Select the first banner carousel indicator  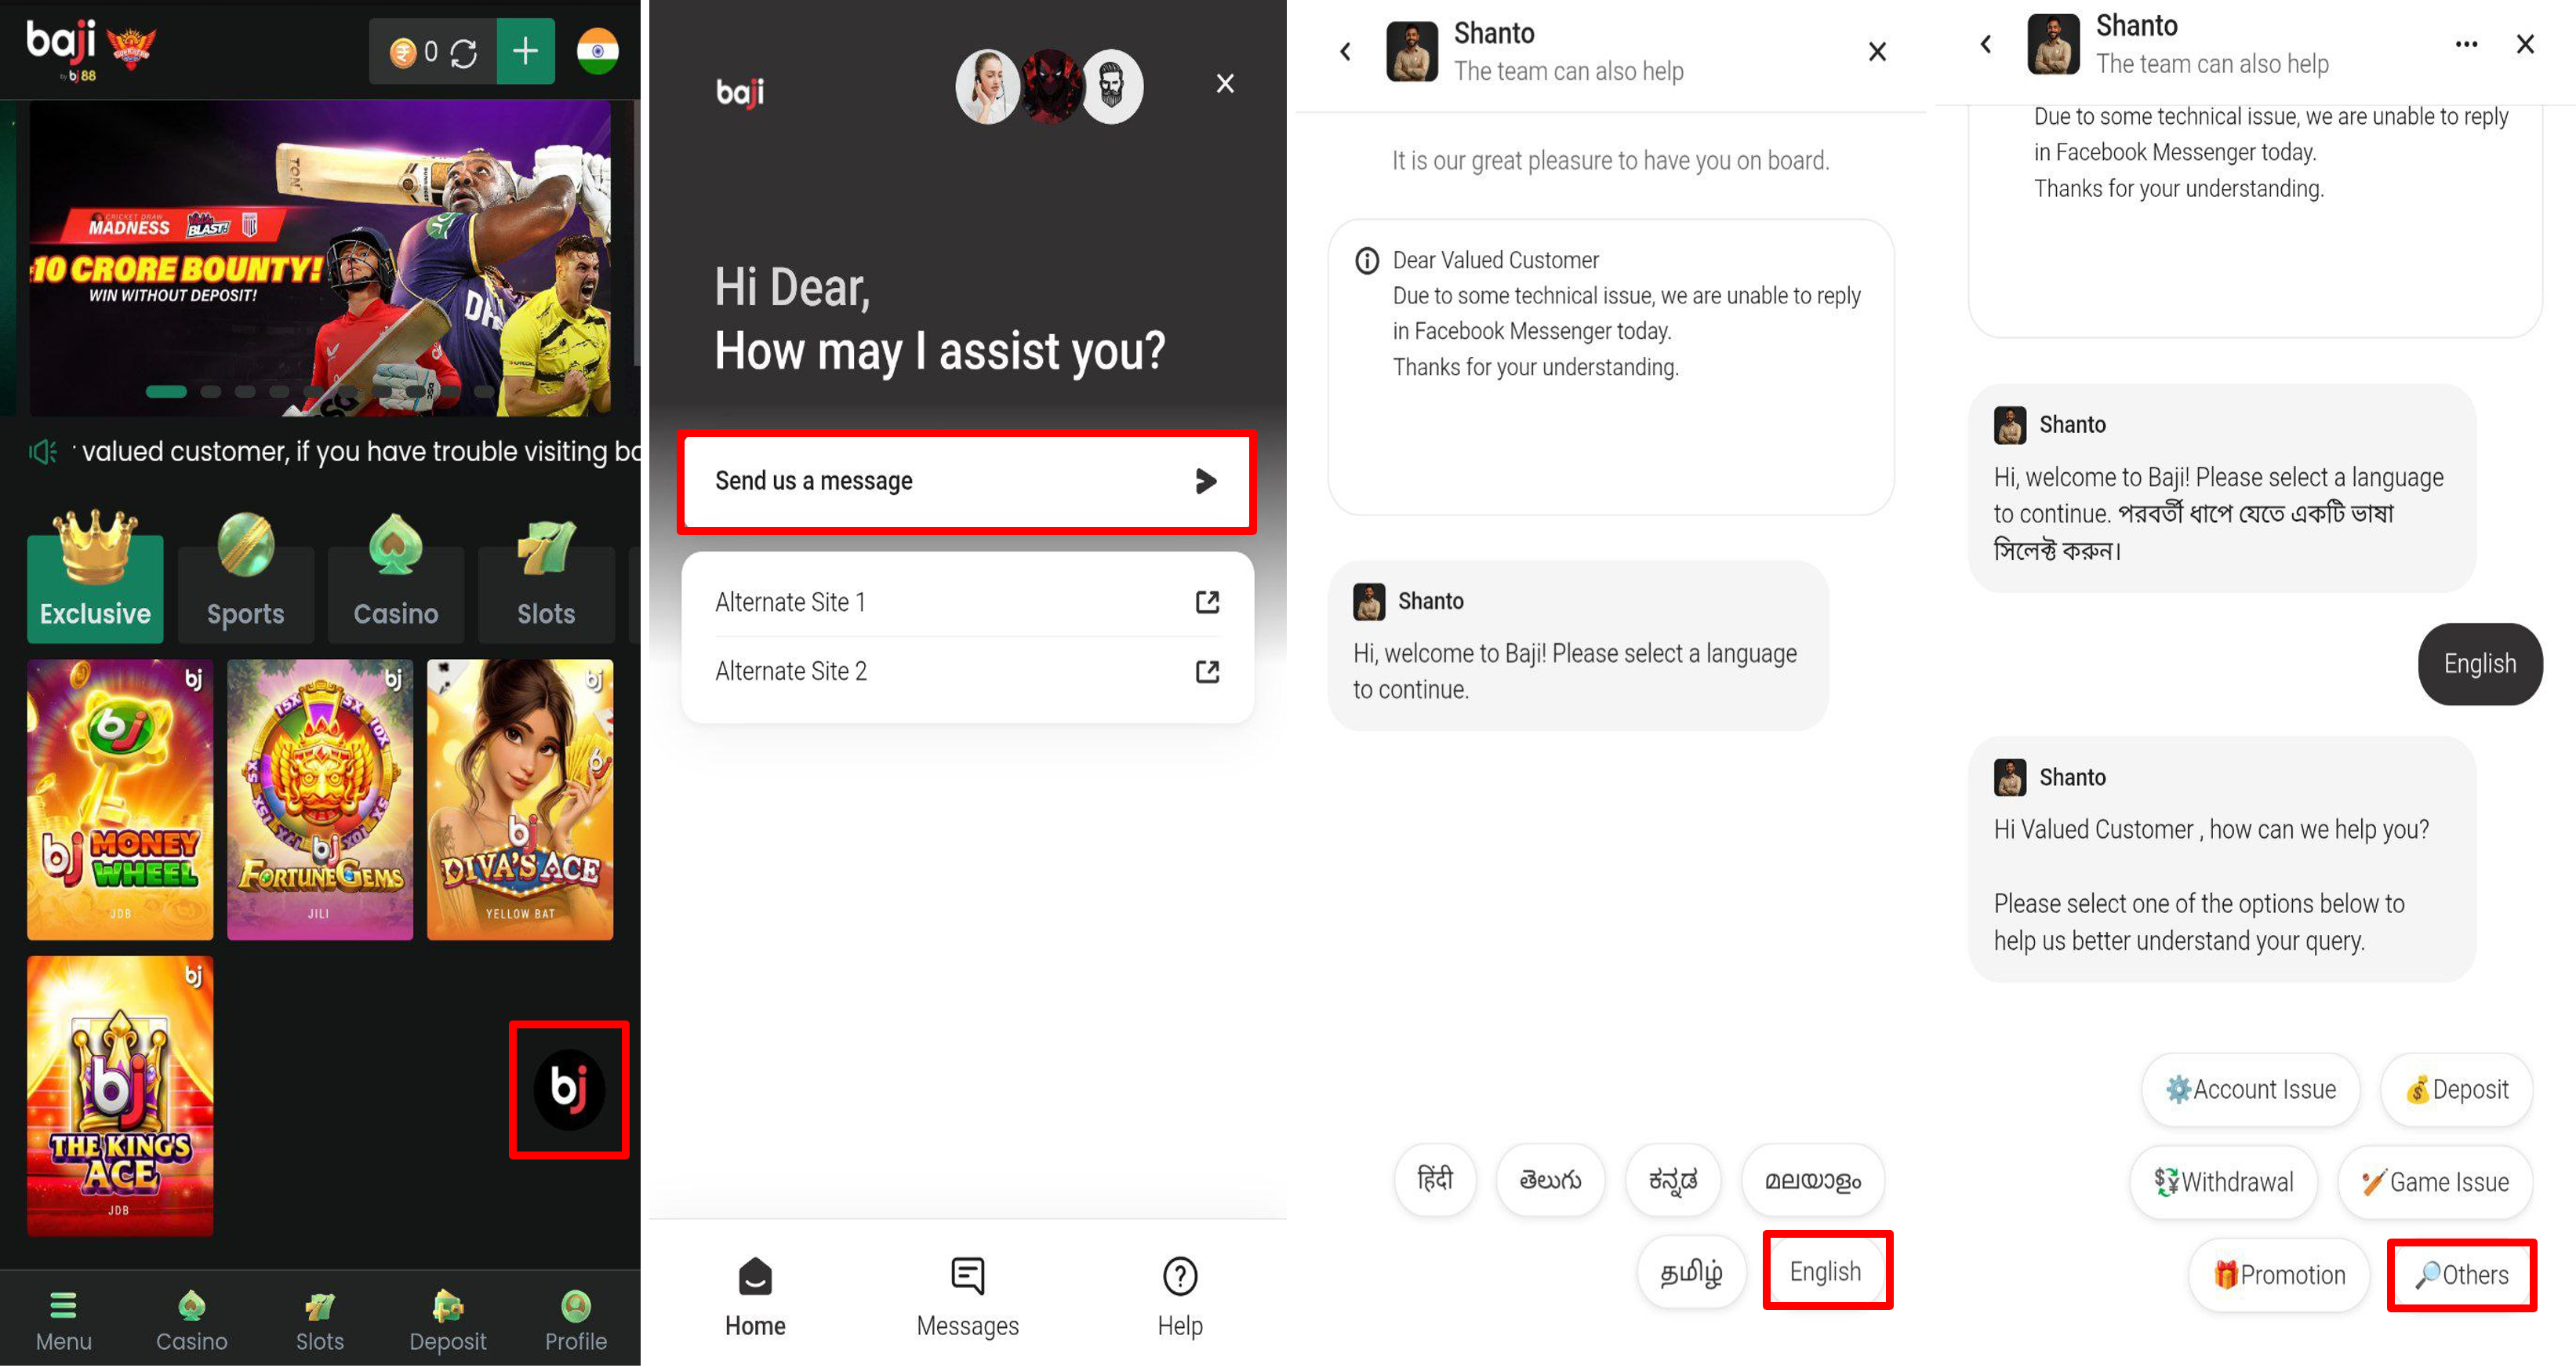tap(166, 392)
